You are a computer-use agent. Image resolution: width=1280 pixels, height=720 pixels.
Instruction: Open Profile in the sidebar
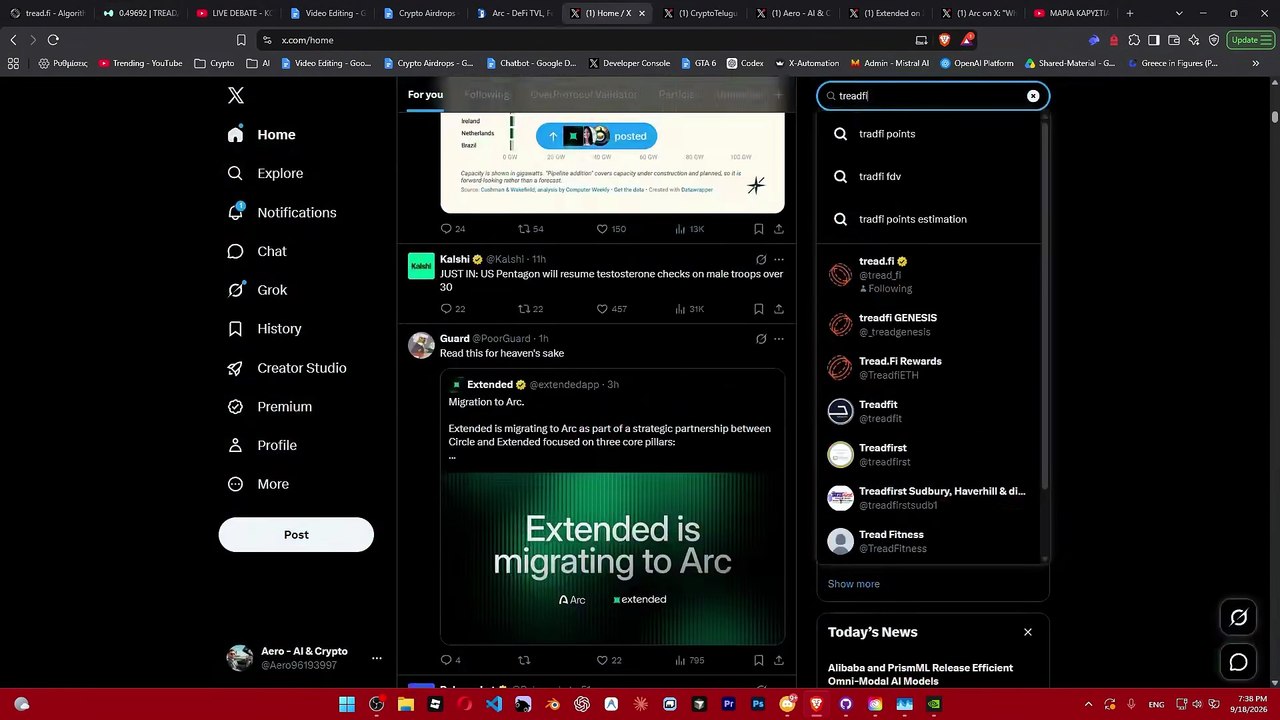tap(263, 445)
